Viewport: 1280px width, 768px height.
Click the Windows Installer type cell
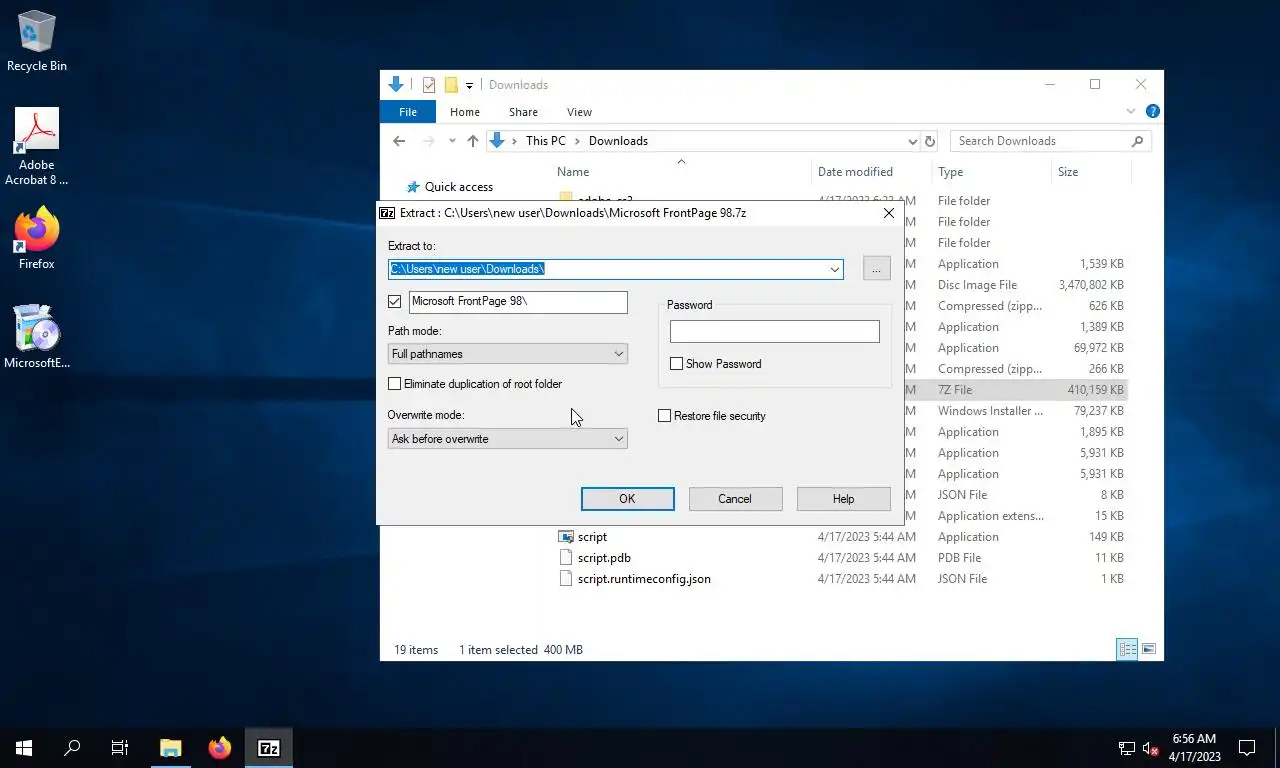click(x=990, y=411)
